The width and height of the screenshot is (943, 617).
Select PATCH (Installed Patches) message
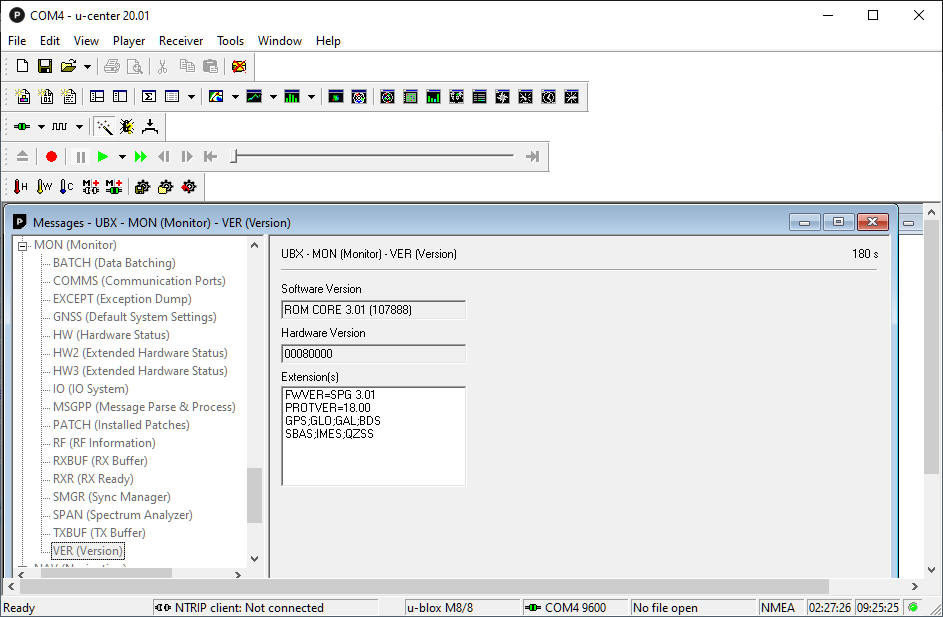tap(121, 425)
